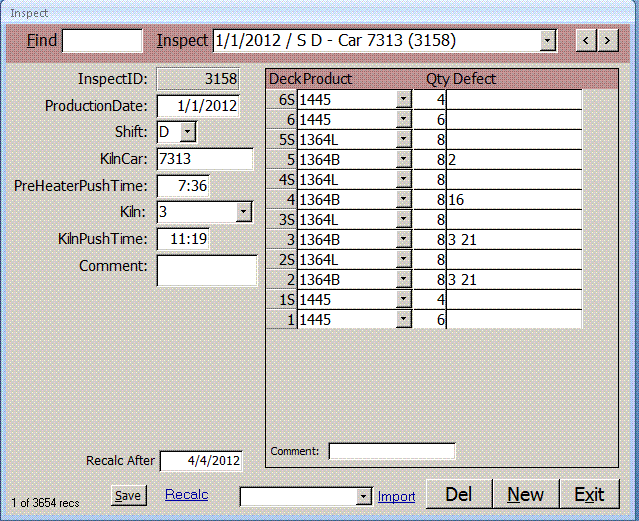Click the Recalc link
The width and height of the screenshot is (639, 521).
click(187, 495)
